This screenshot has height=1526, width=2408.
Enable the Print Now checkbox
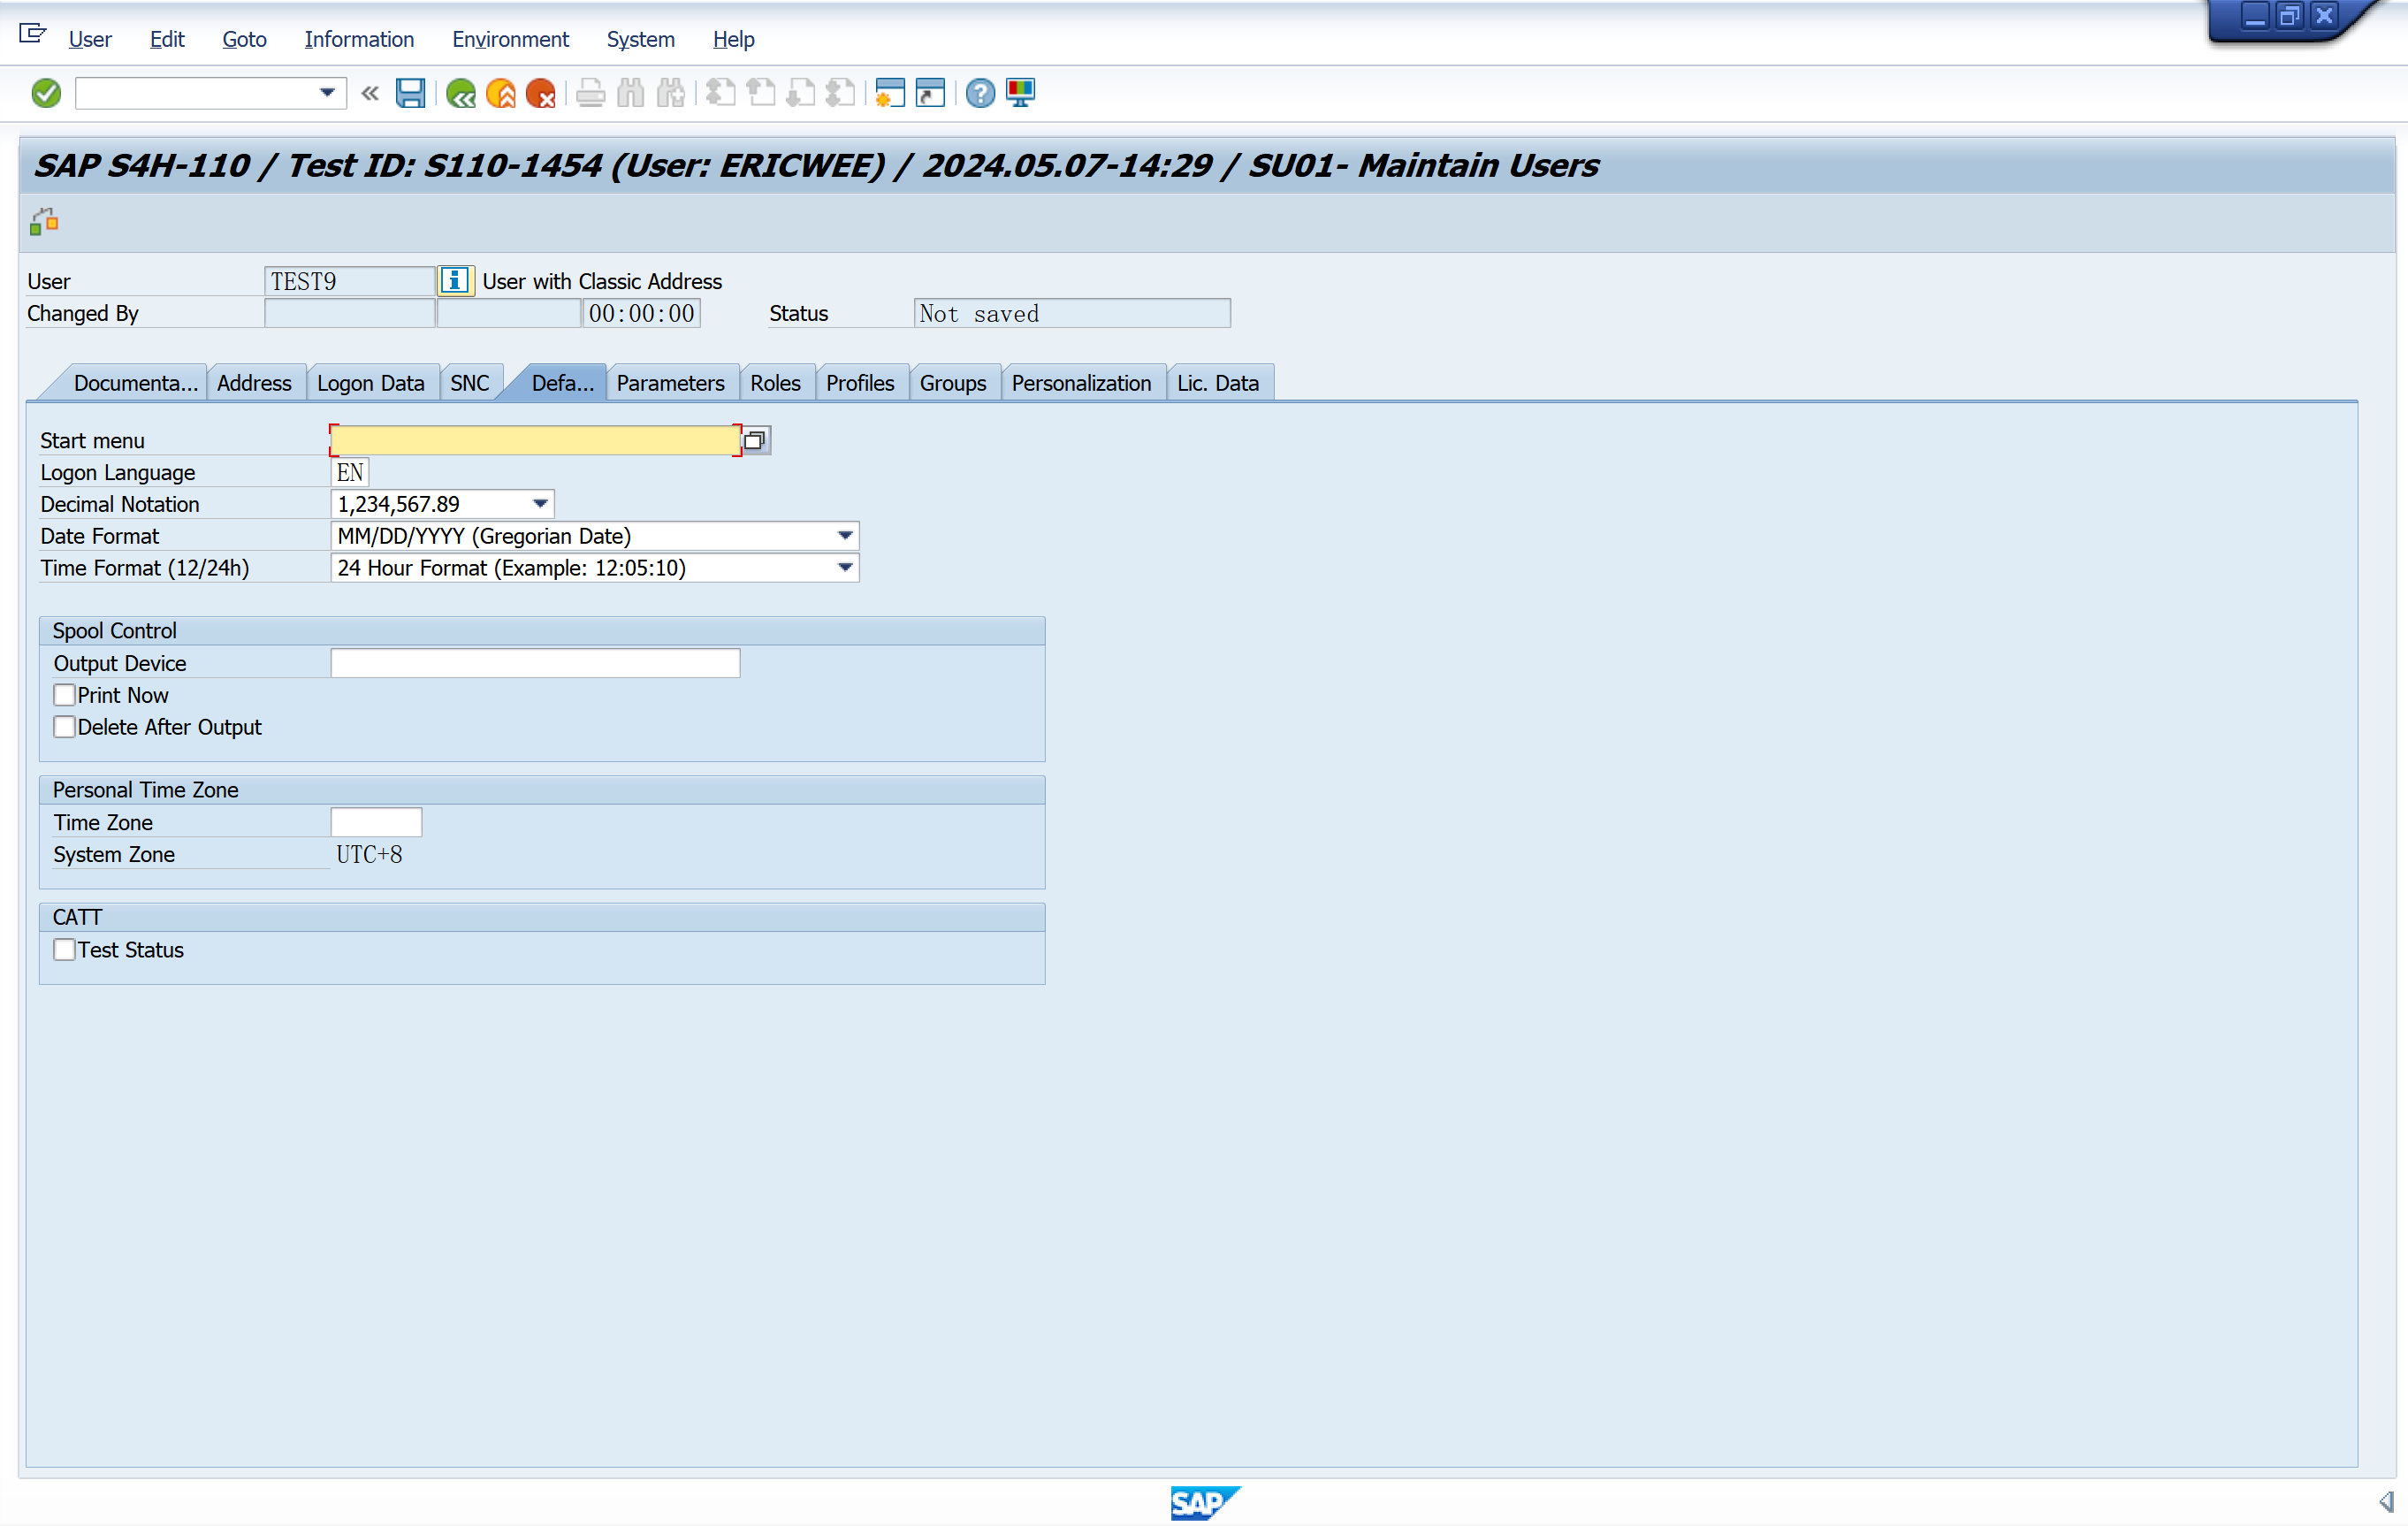[65, 695]
